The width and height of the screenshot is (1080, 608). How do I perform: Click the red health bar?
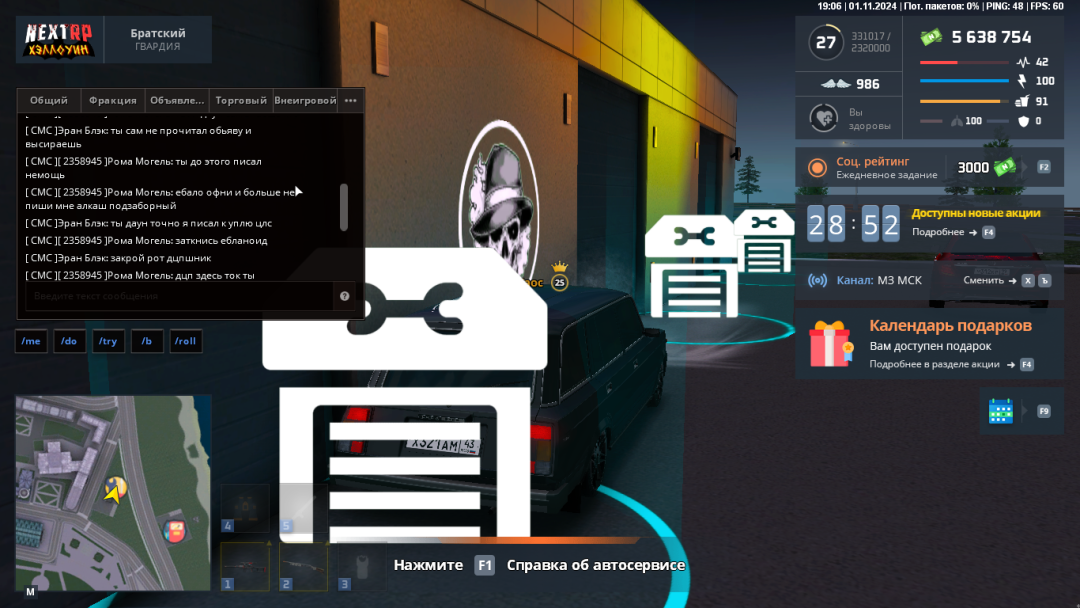(964, 62)
